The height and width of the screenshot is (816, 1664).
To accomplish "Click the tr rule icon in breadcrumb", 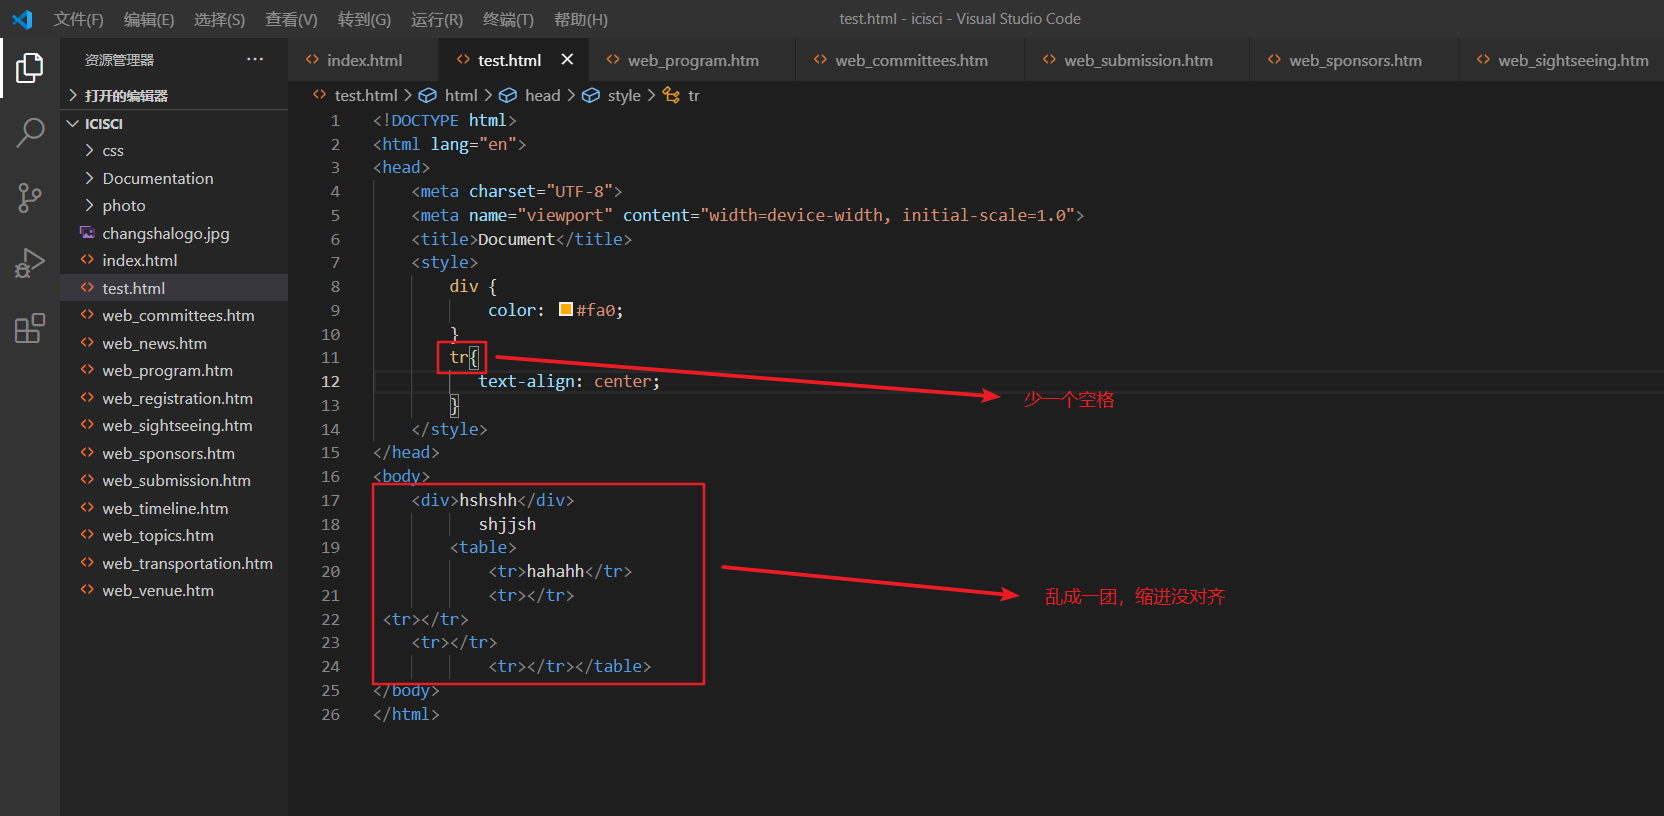I will click(x=671, y=95).
